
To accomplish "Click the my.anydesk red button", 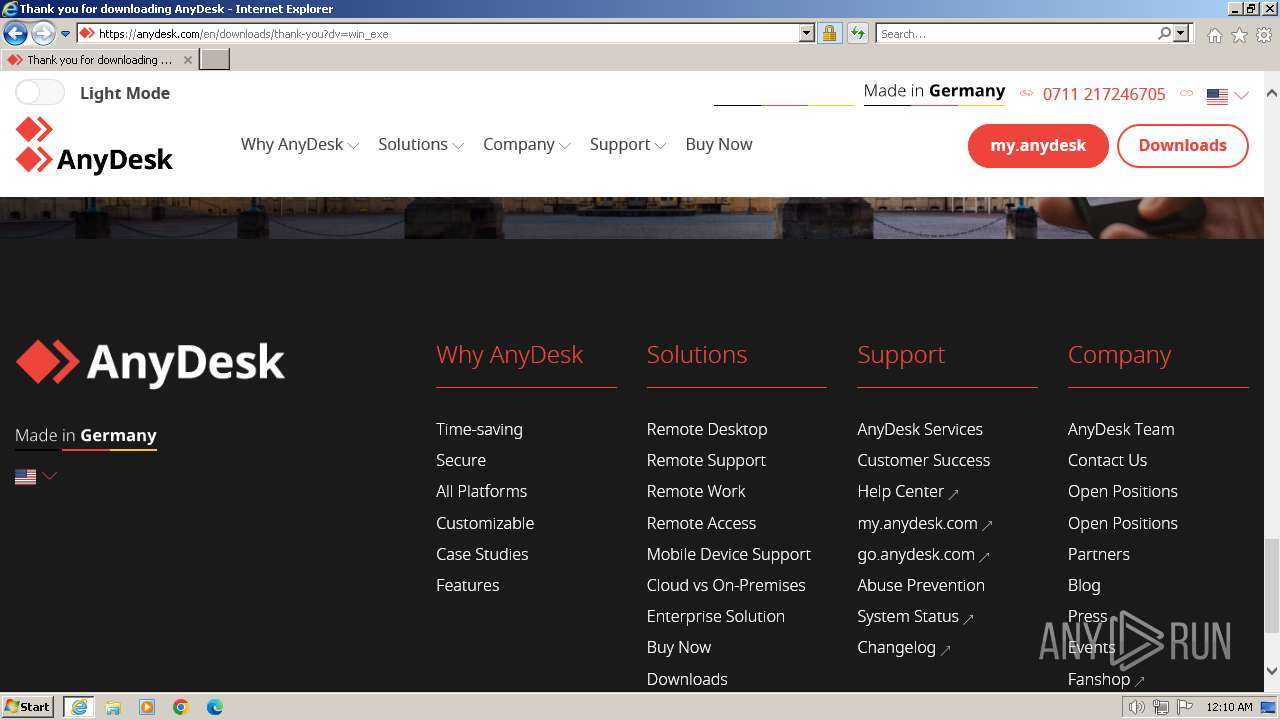I will (x=1038, y=146).
